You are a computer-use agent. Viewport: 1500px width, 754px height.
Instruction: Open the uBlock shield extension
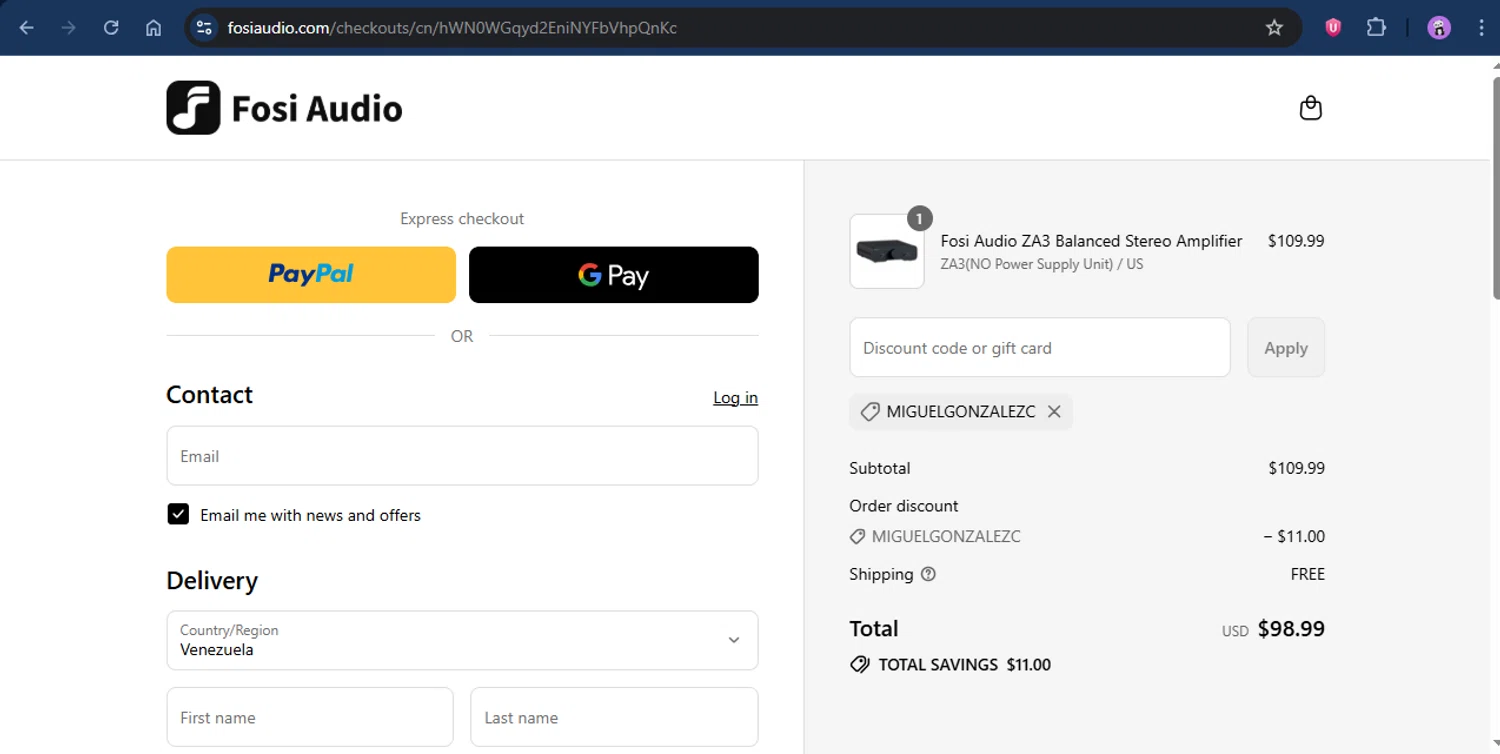pos(1333,28)
